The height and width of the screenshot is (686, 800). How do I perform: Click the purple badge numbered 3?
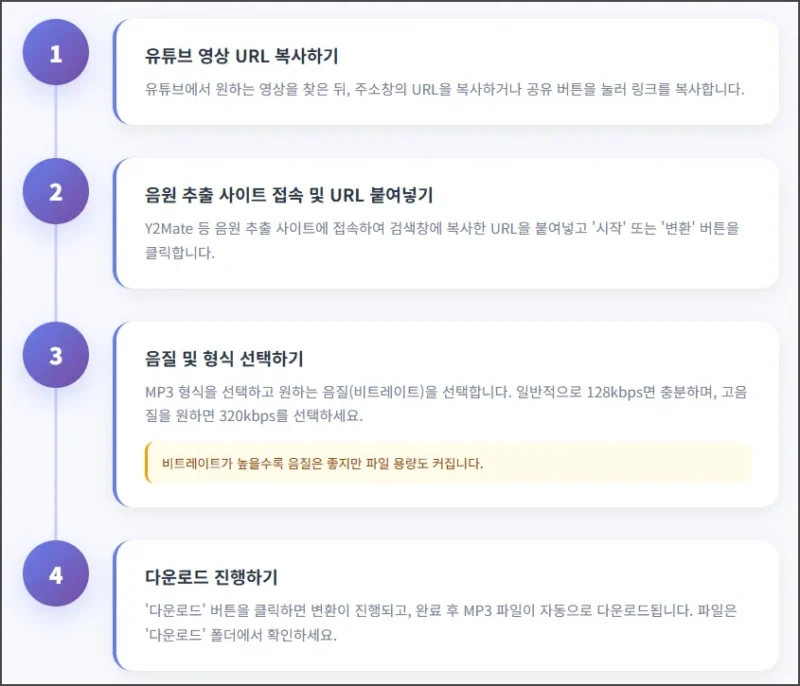coord(55,355)
